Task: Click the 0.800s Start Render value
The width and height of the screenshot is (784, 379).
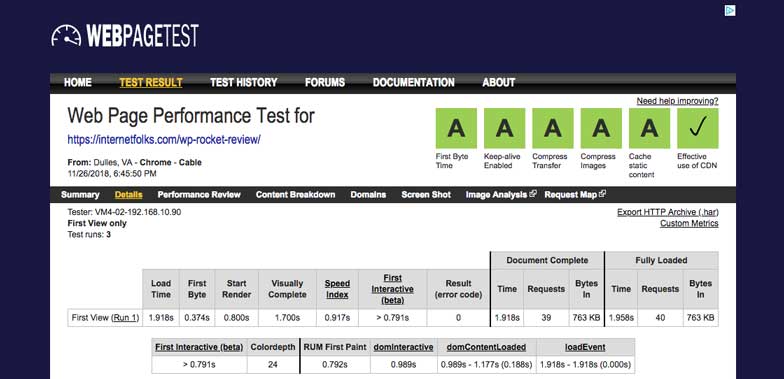Action: point(236,318)
